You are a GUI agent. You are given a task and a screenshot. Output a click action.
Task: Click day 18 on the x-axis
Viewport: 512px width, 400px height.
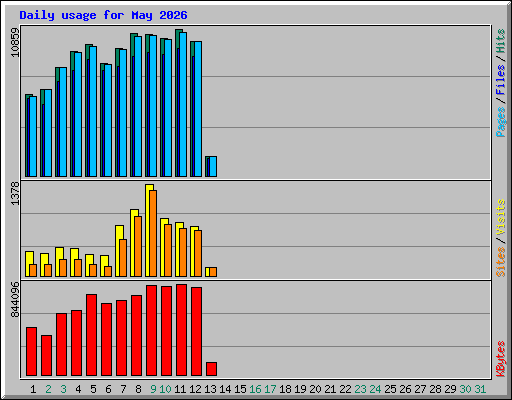tap(285, 389)
